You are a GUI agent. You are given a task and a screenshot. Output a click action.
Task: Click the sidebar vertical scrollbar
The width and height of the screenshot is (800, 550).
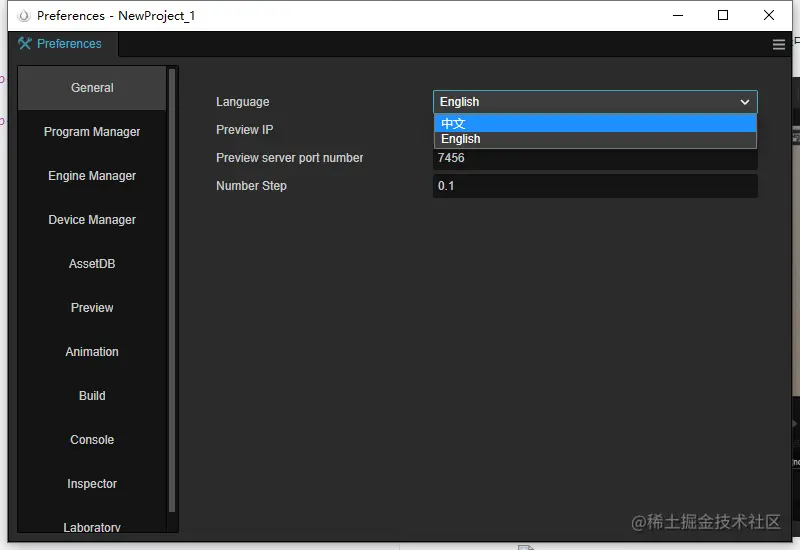tap(172, 291)
